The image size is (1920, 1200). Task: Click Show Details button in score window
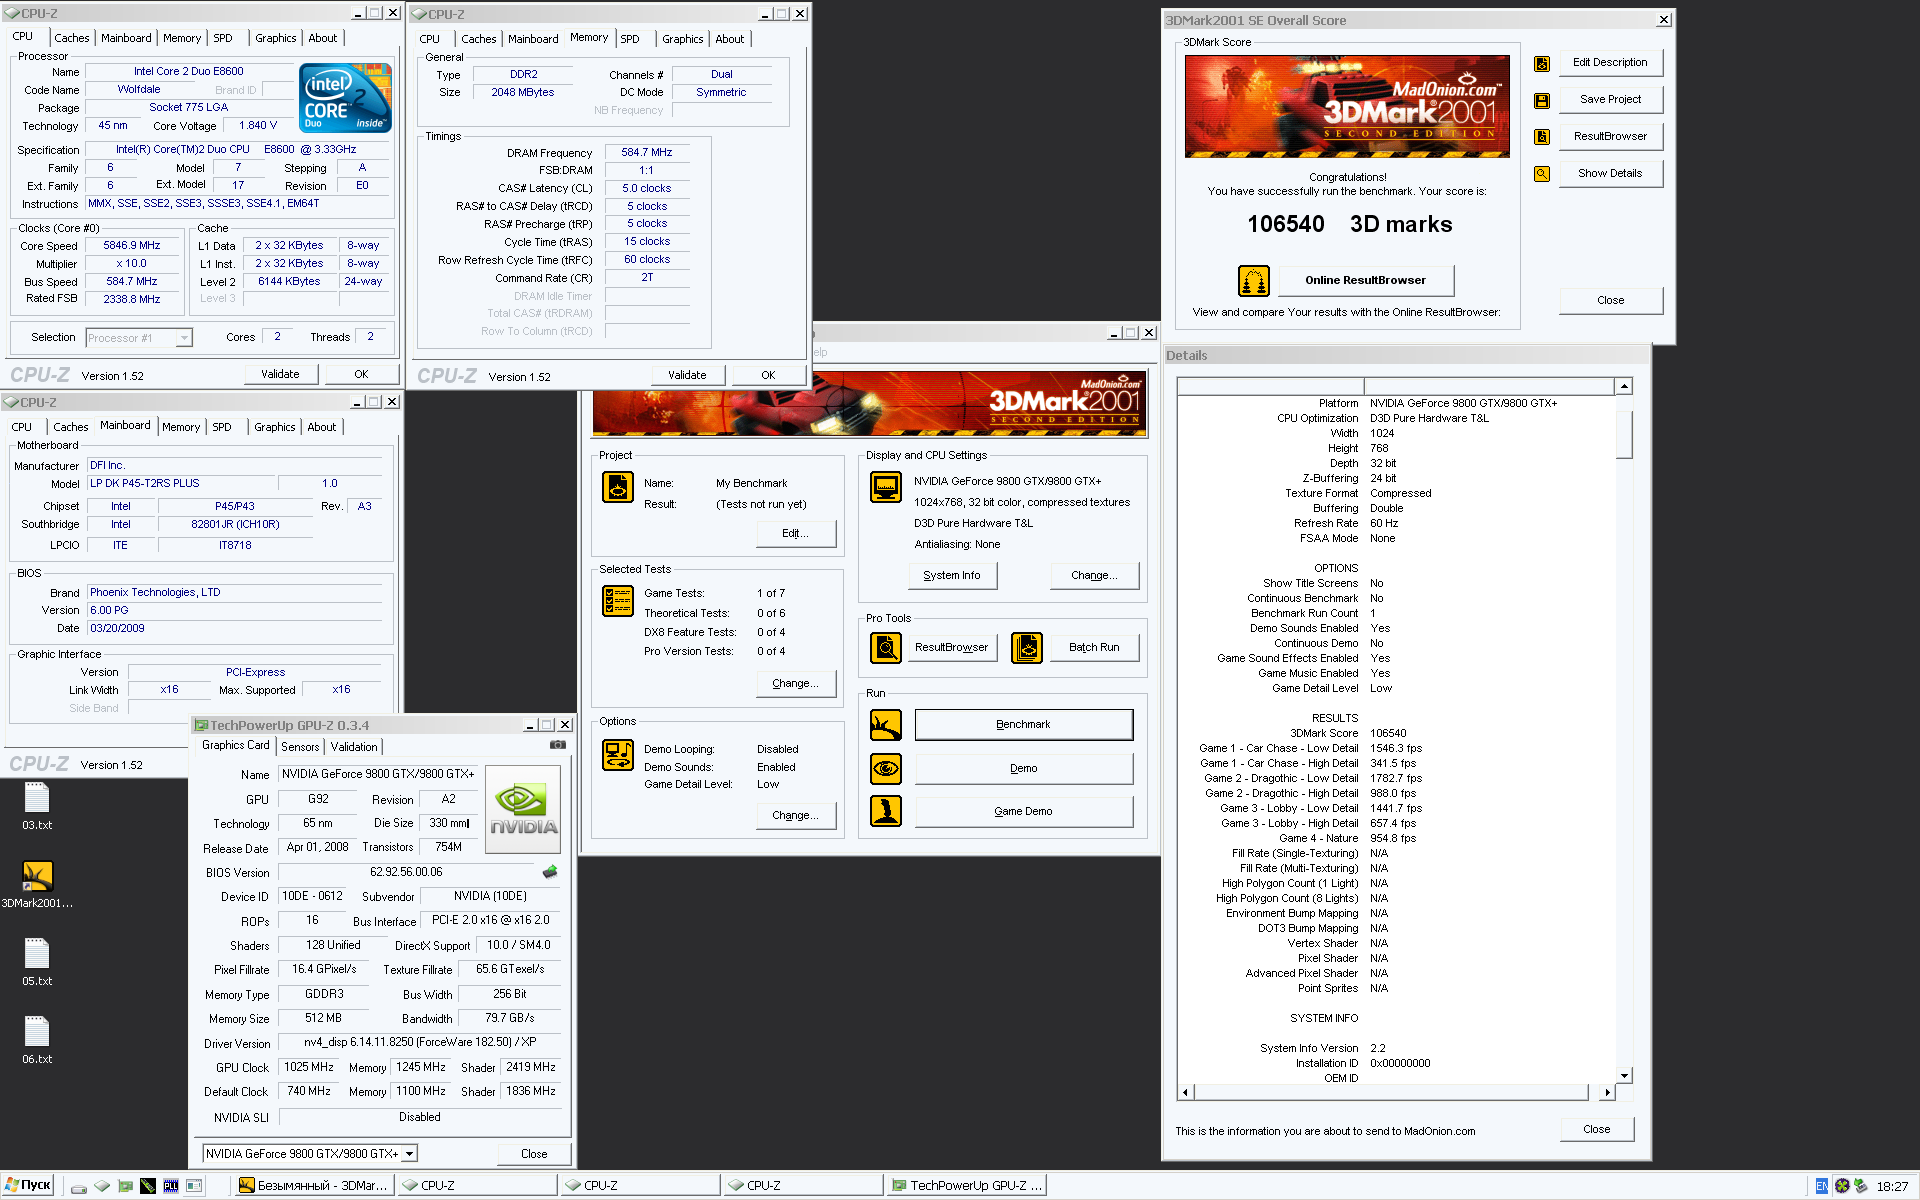click(1610, 173)
